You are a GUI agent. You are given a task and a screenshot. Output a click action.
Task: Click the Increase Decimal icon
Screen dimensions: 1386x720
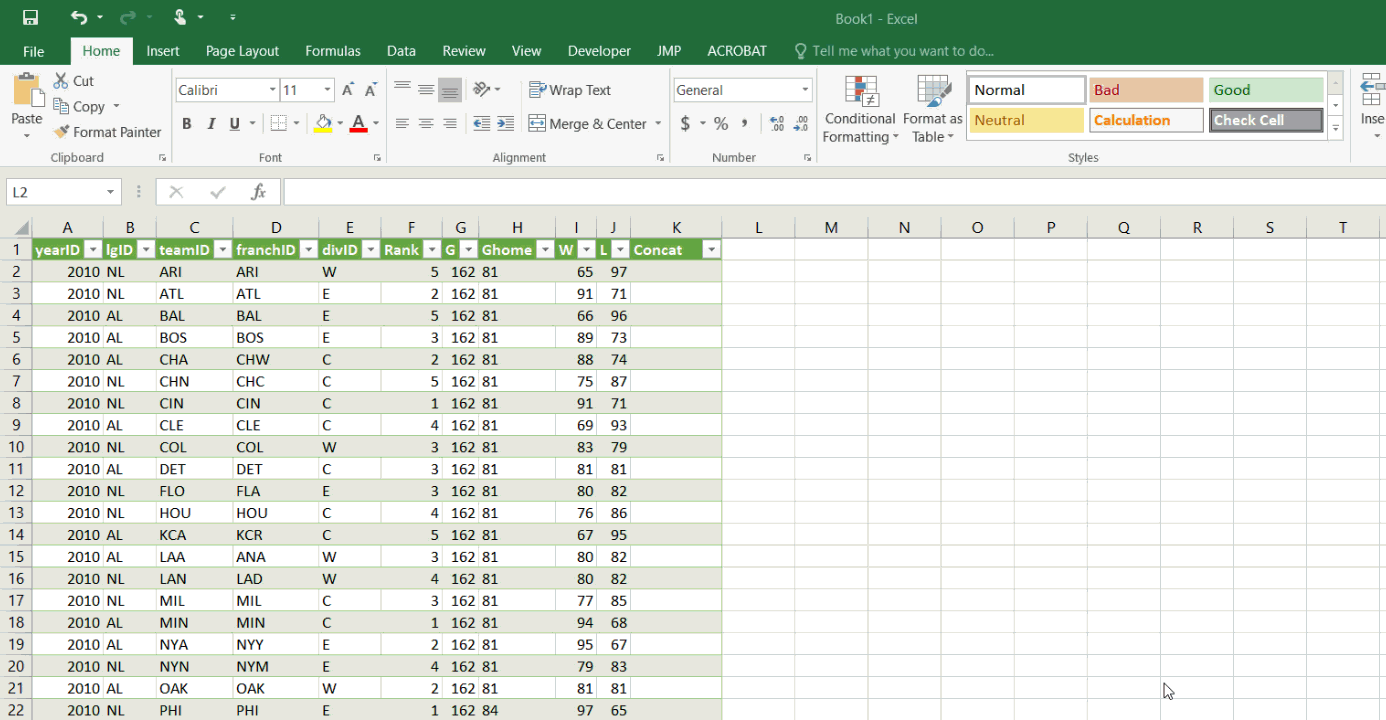point(777,124)
